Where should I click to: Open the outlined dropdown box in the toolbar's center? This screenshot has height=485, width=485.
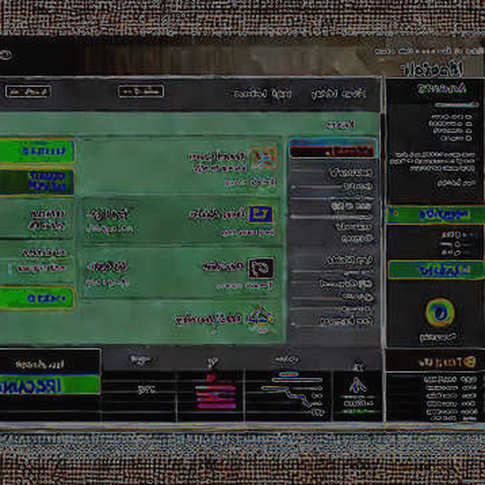coord(141,91)
